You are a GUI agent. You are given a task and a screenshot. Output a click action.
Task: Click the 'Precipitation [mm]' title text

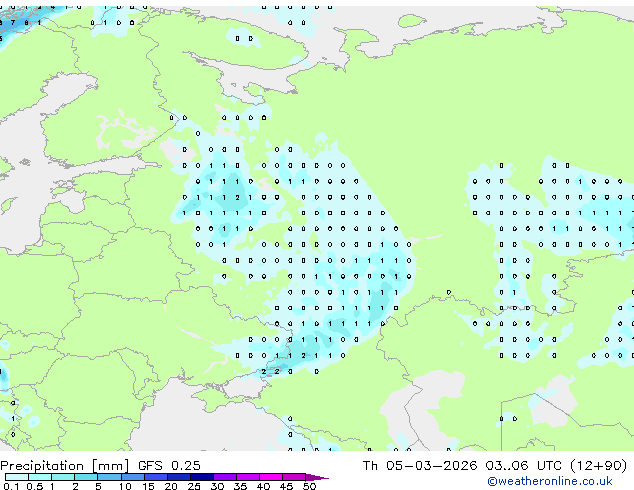pos(65,466)
